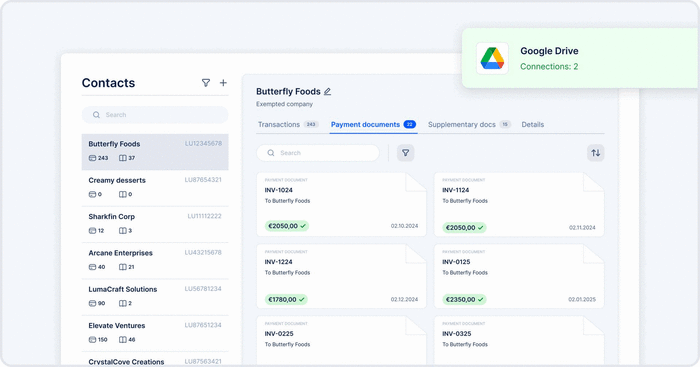Select Elevate Ventures contact
Image resolution: width=700 pixels, height=367 pixels.
click(x=155, y=333)
